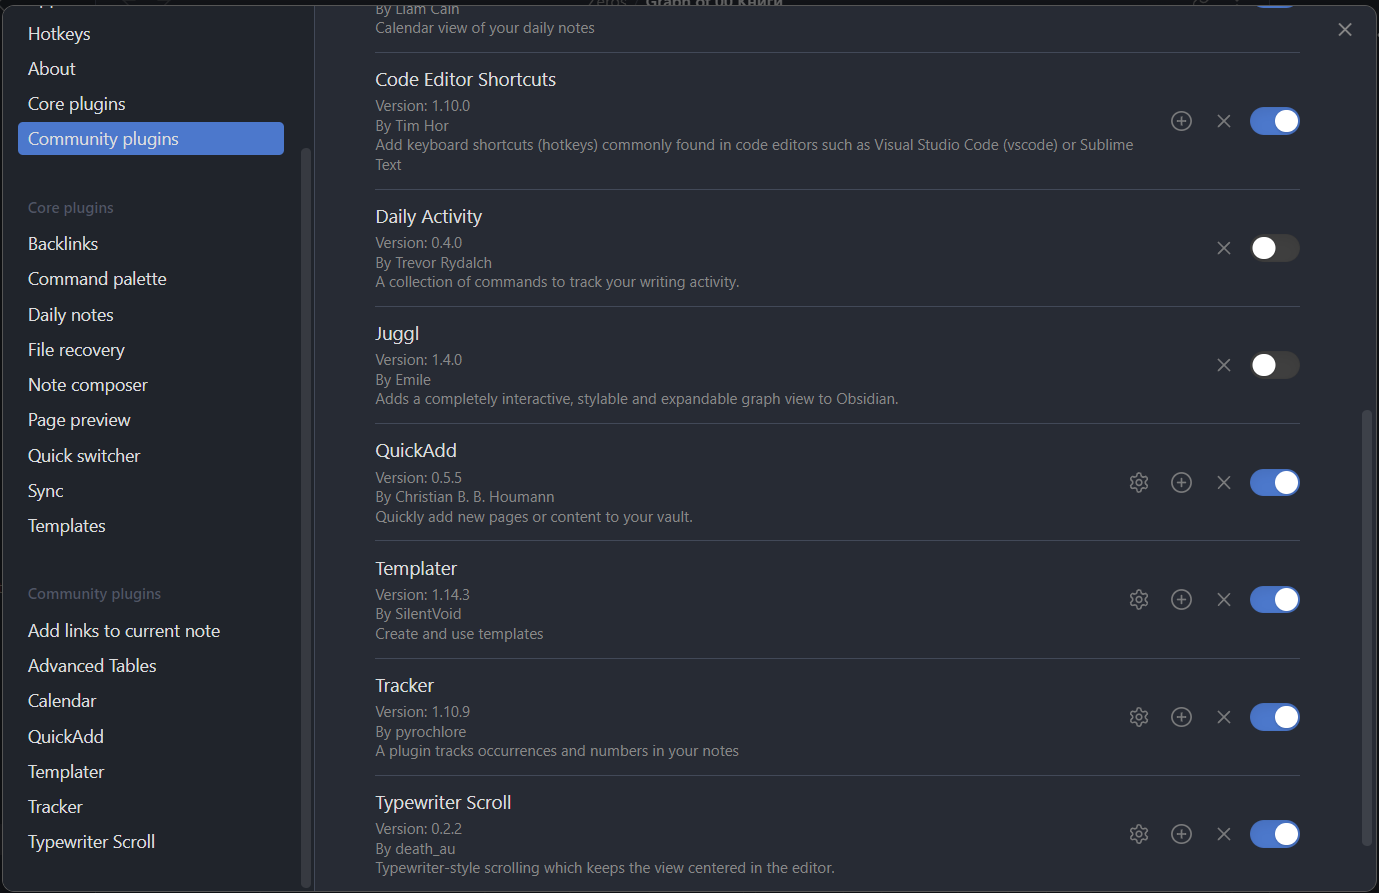This screenshot has height=893, width=1379.
Task: Open QuickAdd plugin options gear
Action: point(1139,483)
